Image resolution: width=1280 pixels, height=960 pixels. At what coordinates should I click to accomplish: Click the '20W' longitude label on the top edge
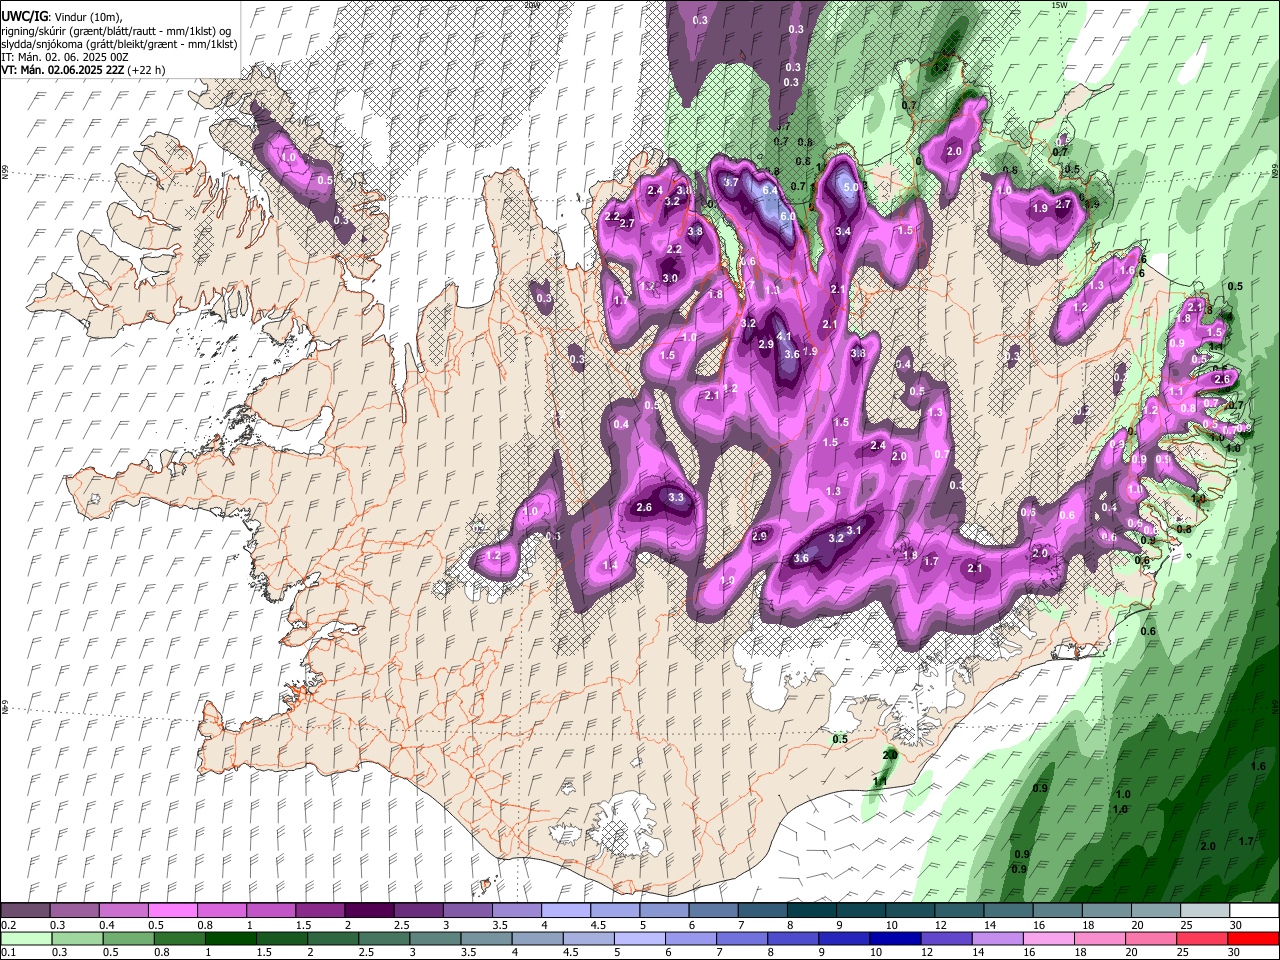point(531,5)
